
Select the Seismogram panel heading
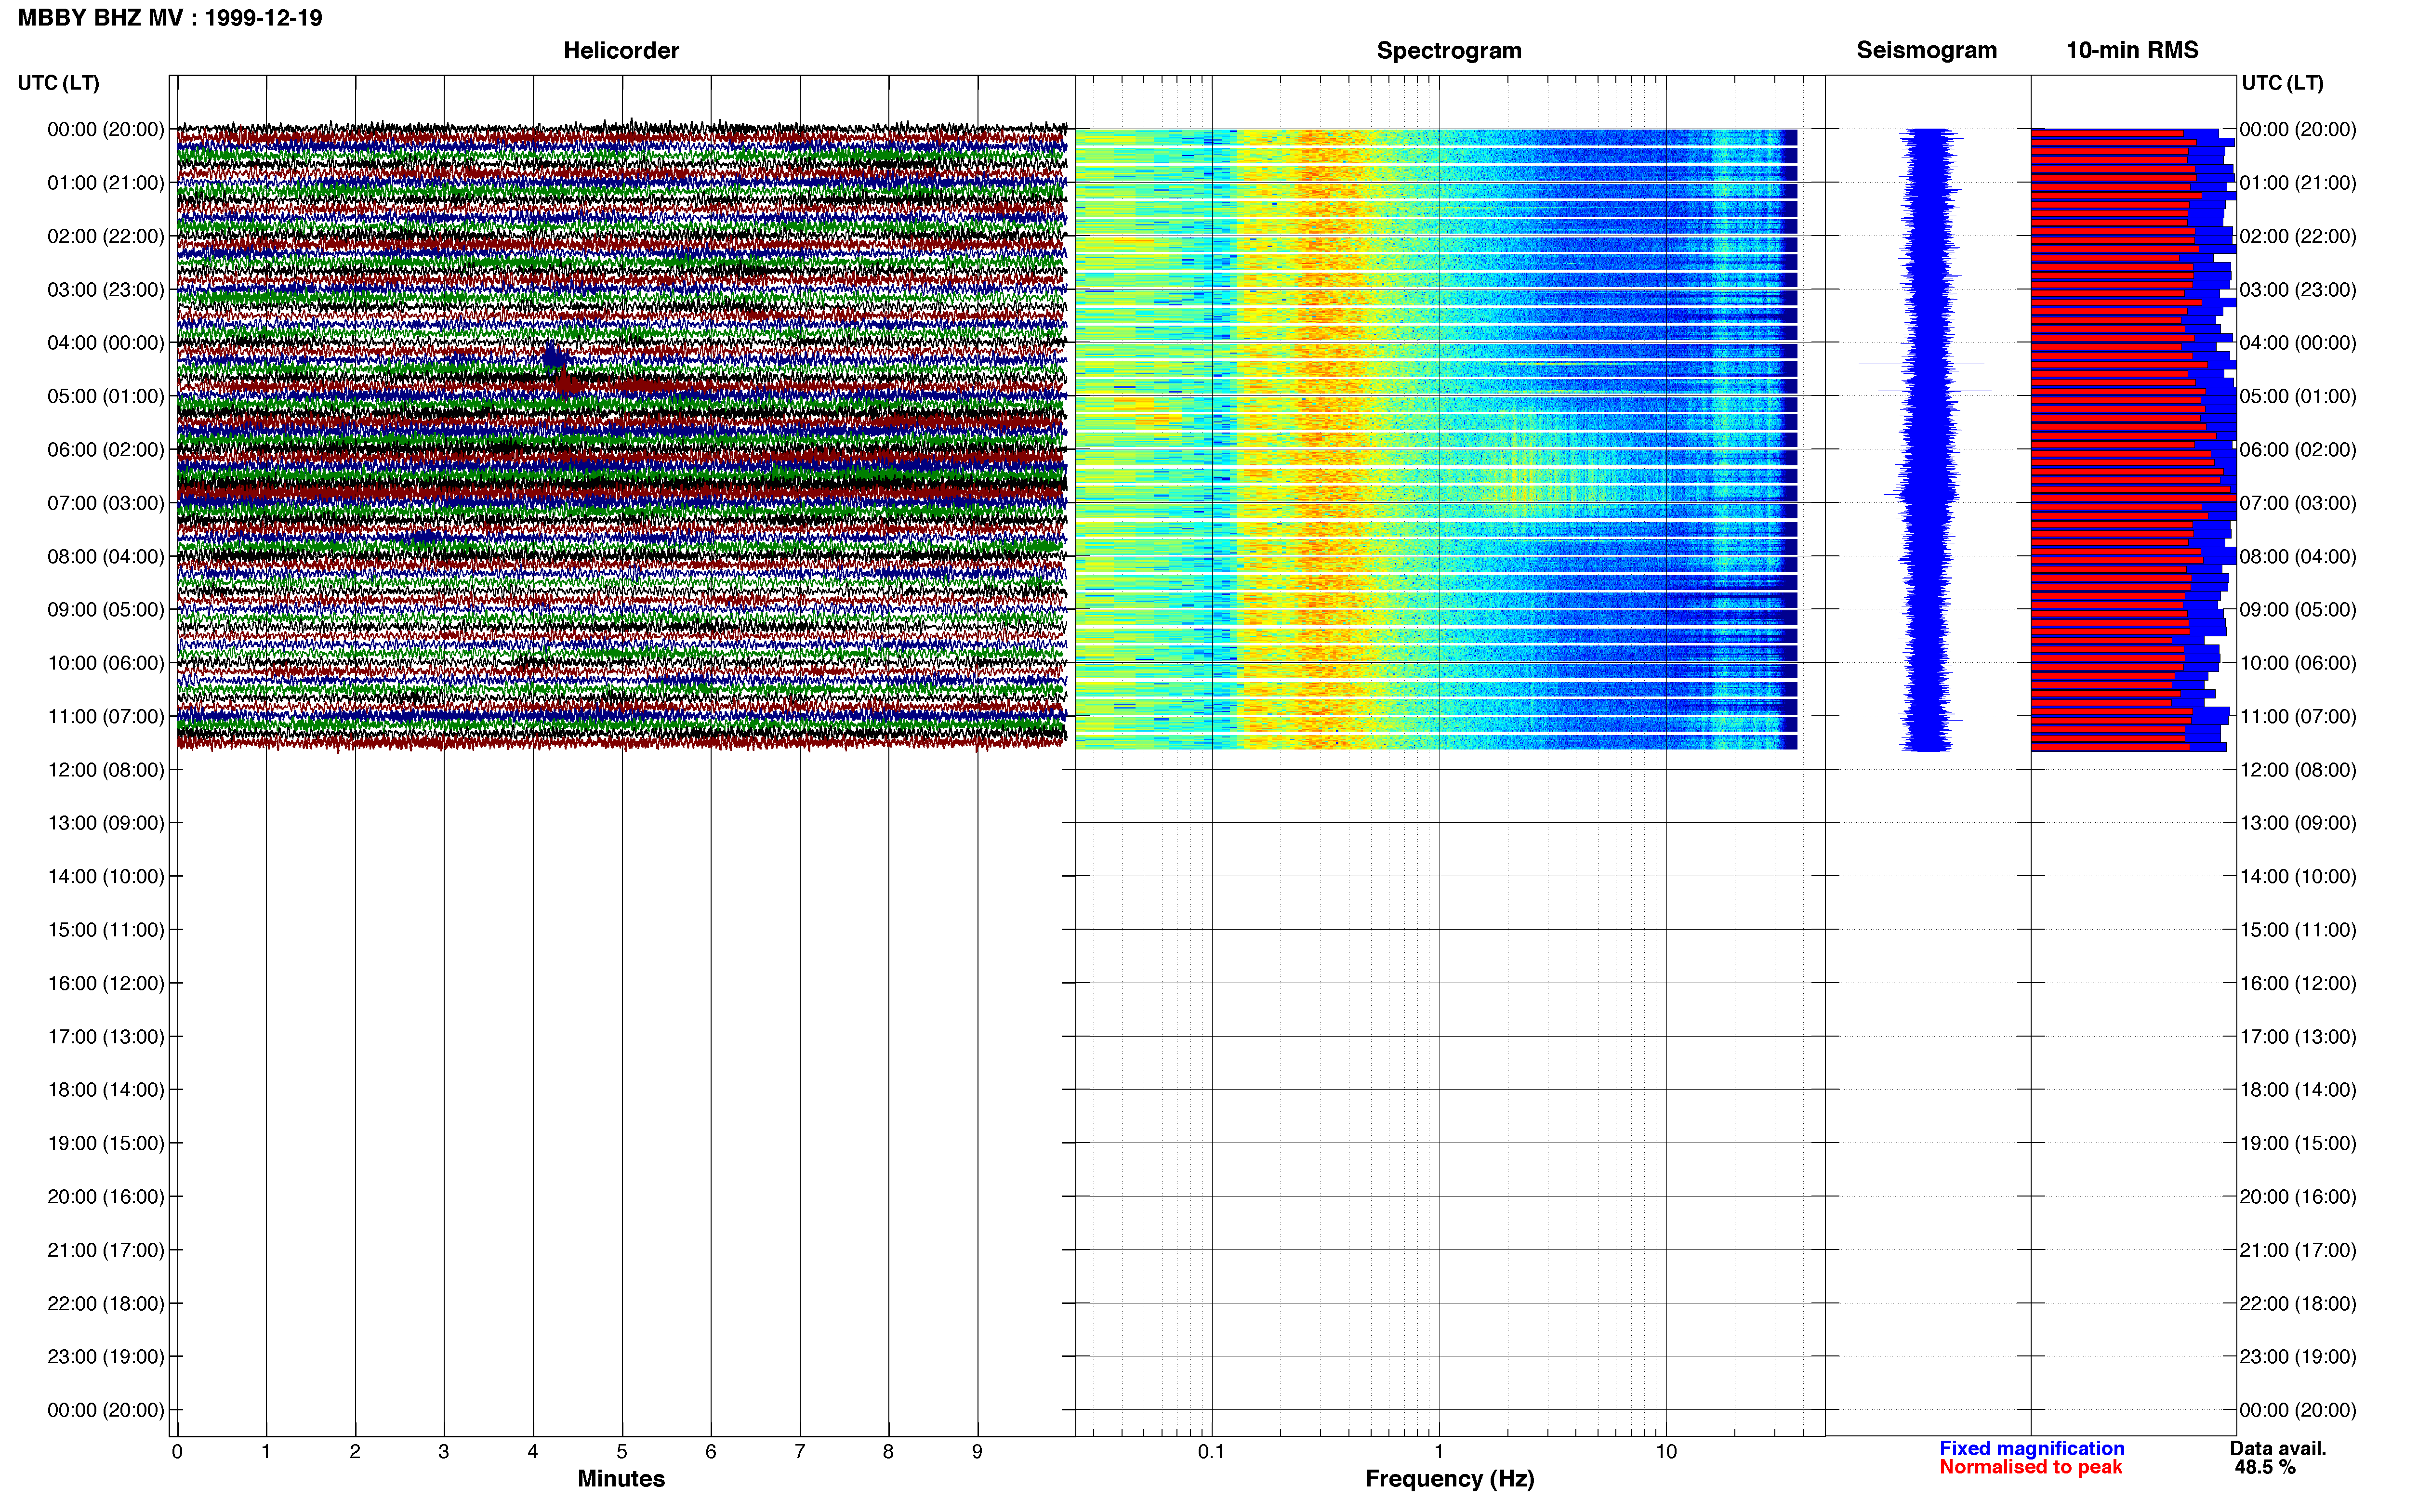click(1926, 50)
